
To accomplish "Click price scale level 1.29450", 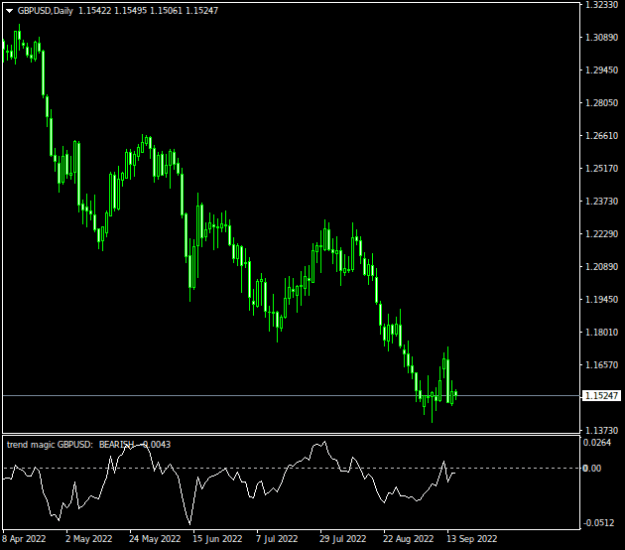I will 601,70.
